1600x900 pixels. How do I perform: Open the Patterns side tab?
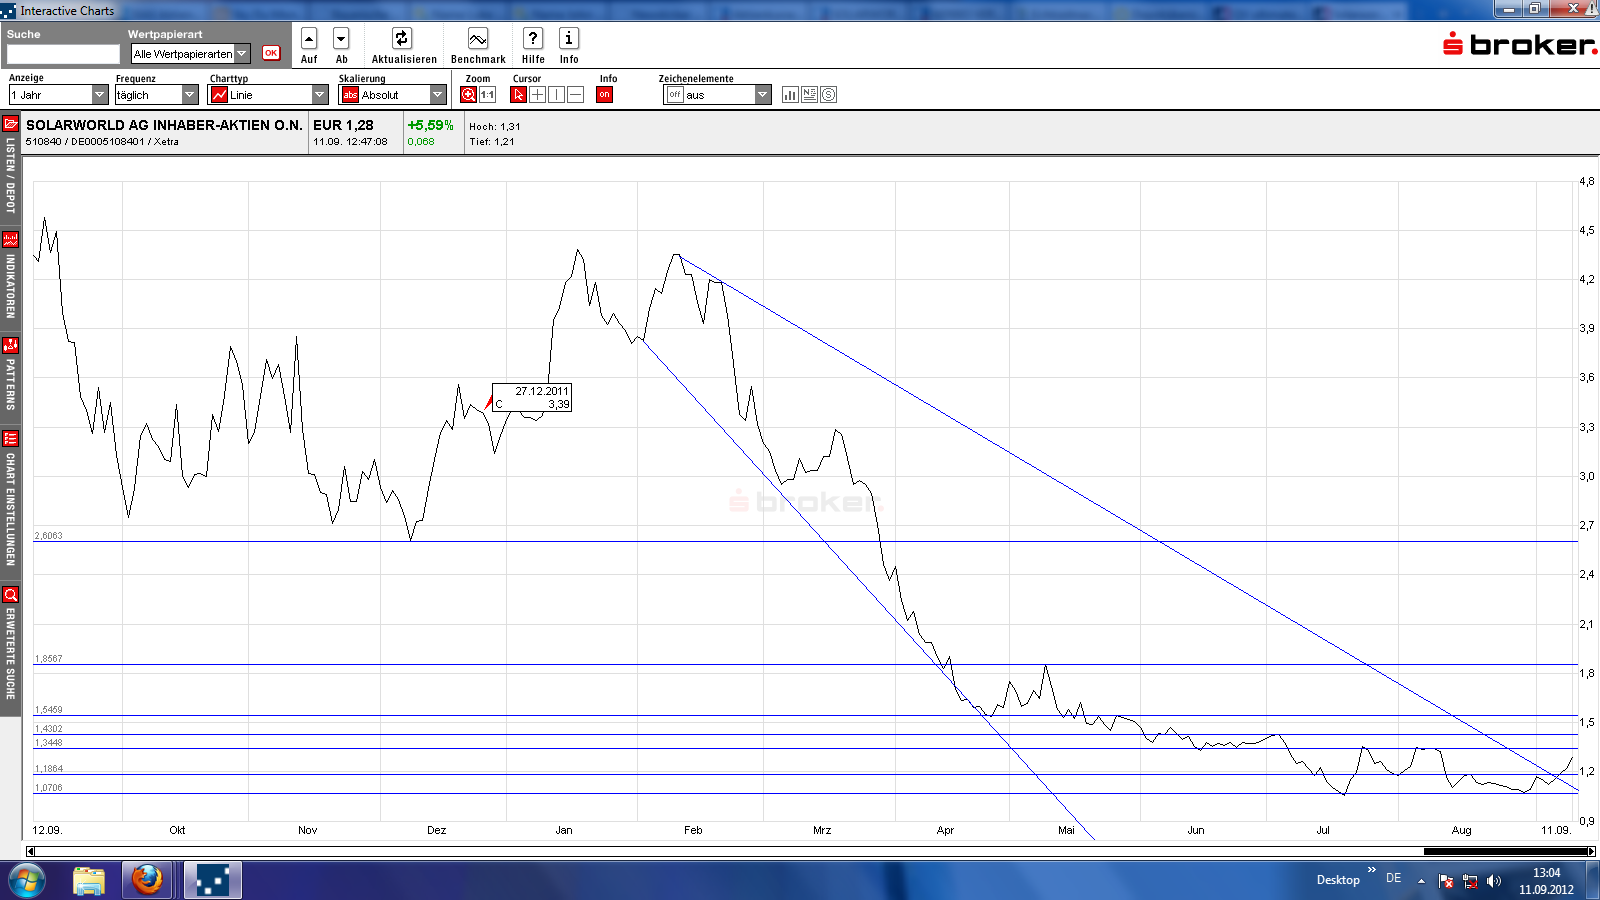tap(10, 375)
